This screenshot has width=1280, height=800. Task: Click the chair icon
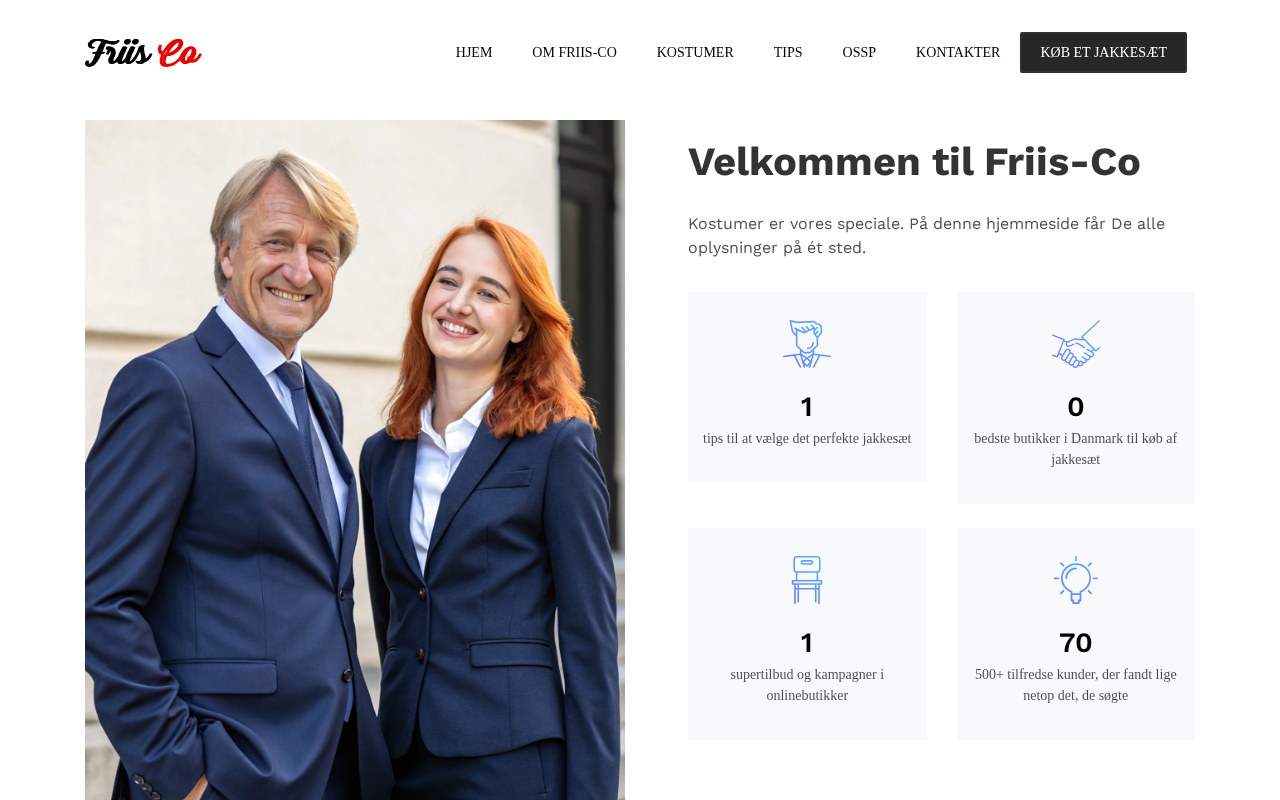click(x=807, y=580)
